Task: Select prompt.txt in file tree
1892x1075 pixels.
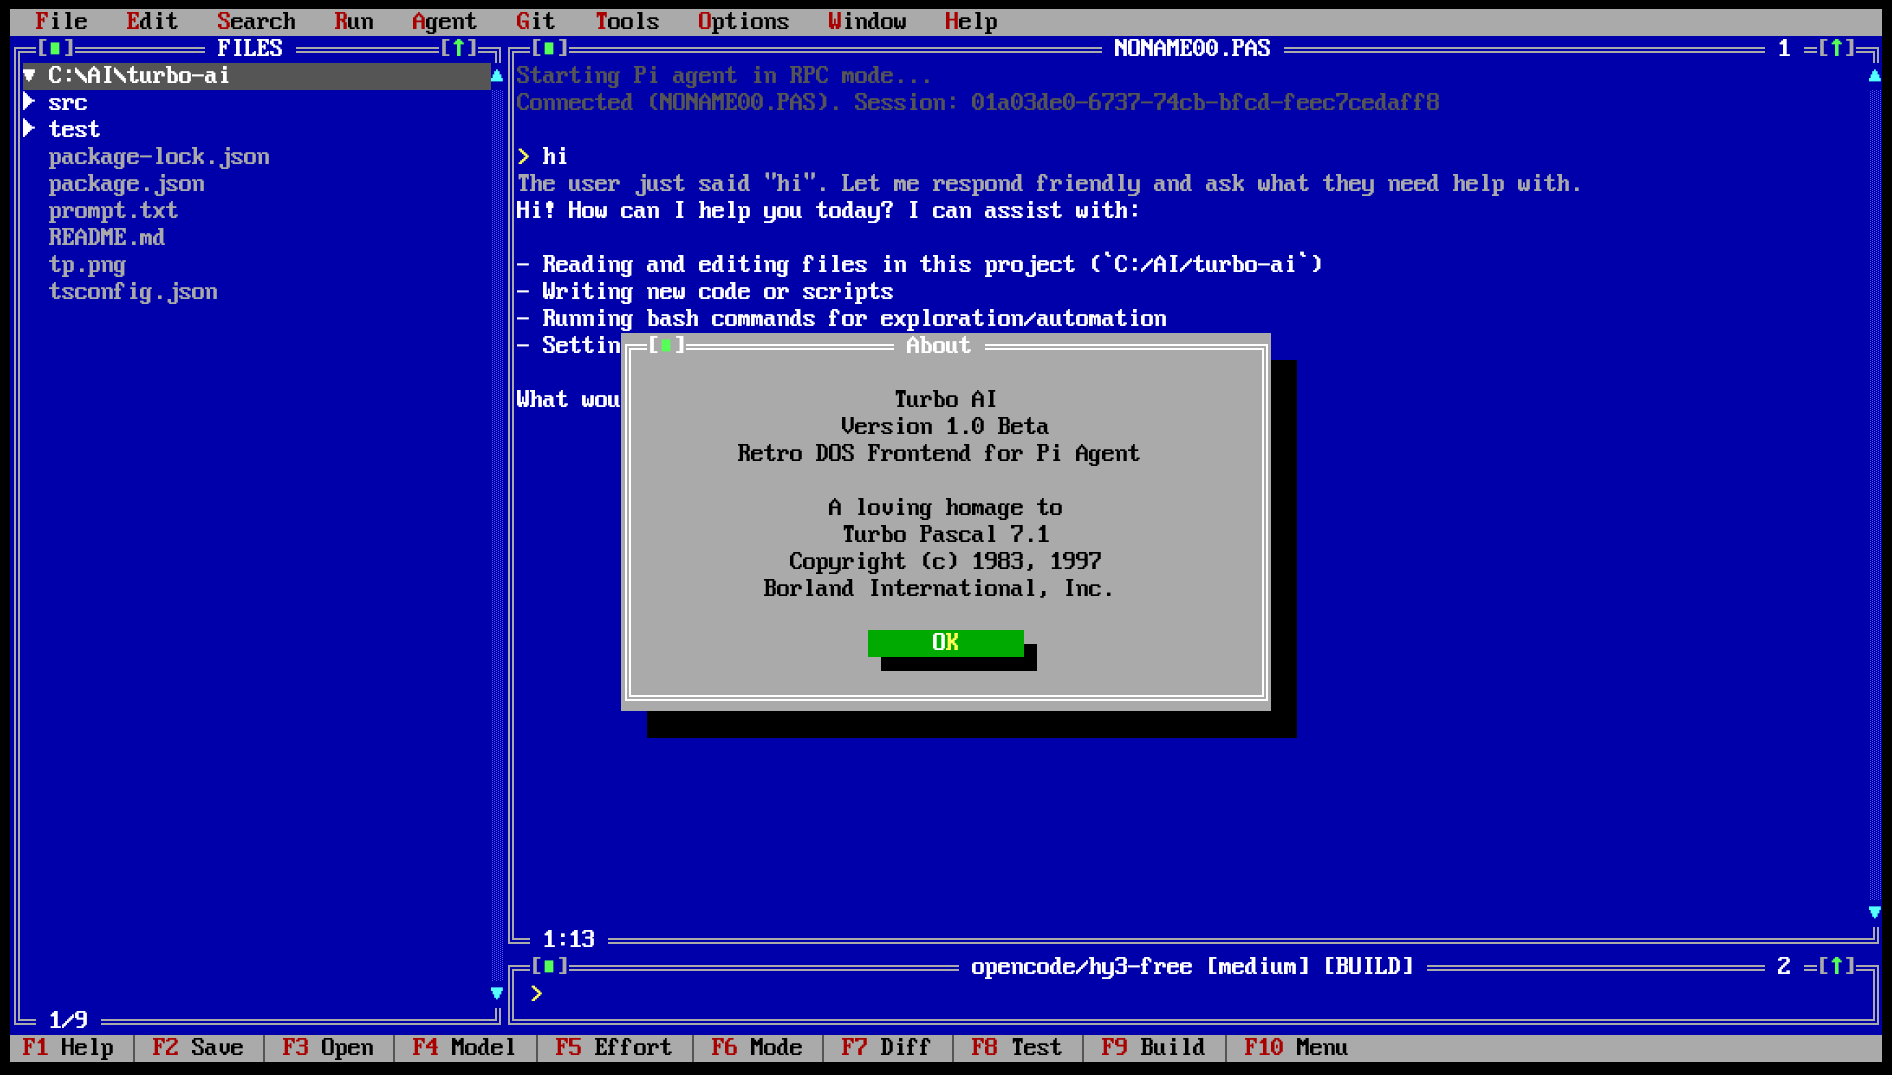Action: click(113, 210)
